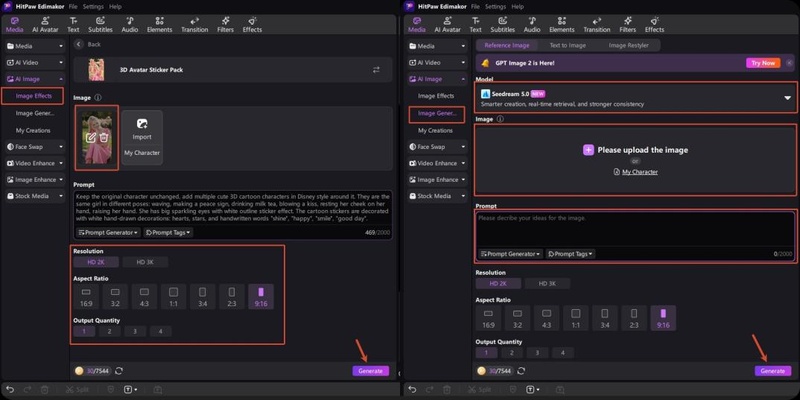Image resolution: width=800 pixels, height=400 pixels.
Task: Delete the uploaded image thumbnail
Action: [x=104, y=137]
